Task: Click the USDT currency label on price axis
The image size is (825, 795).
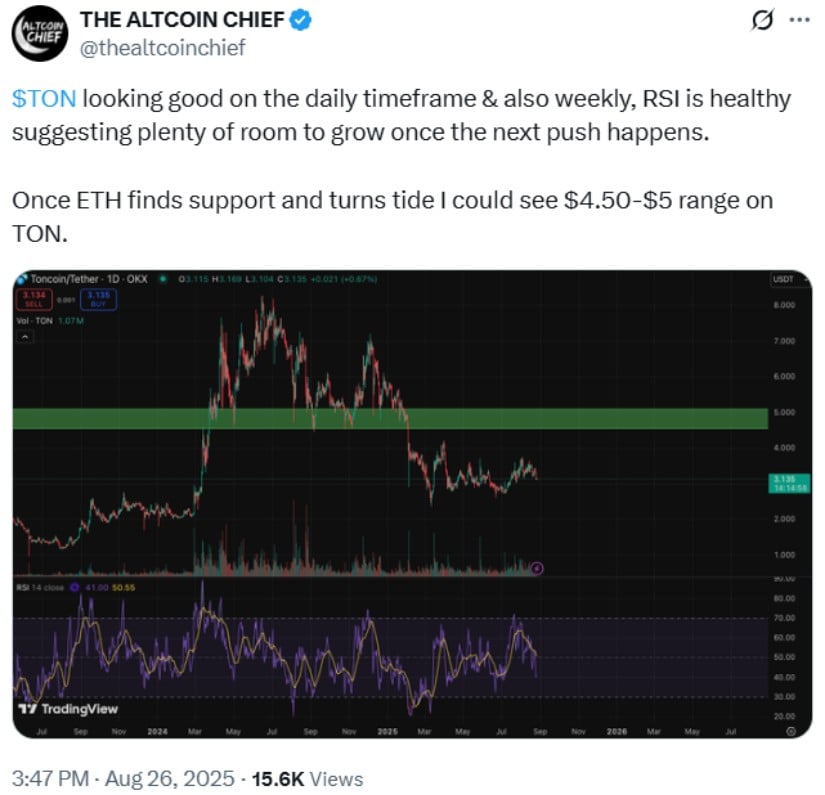Action: pos(783,279)
